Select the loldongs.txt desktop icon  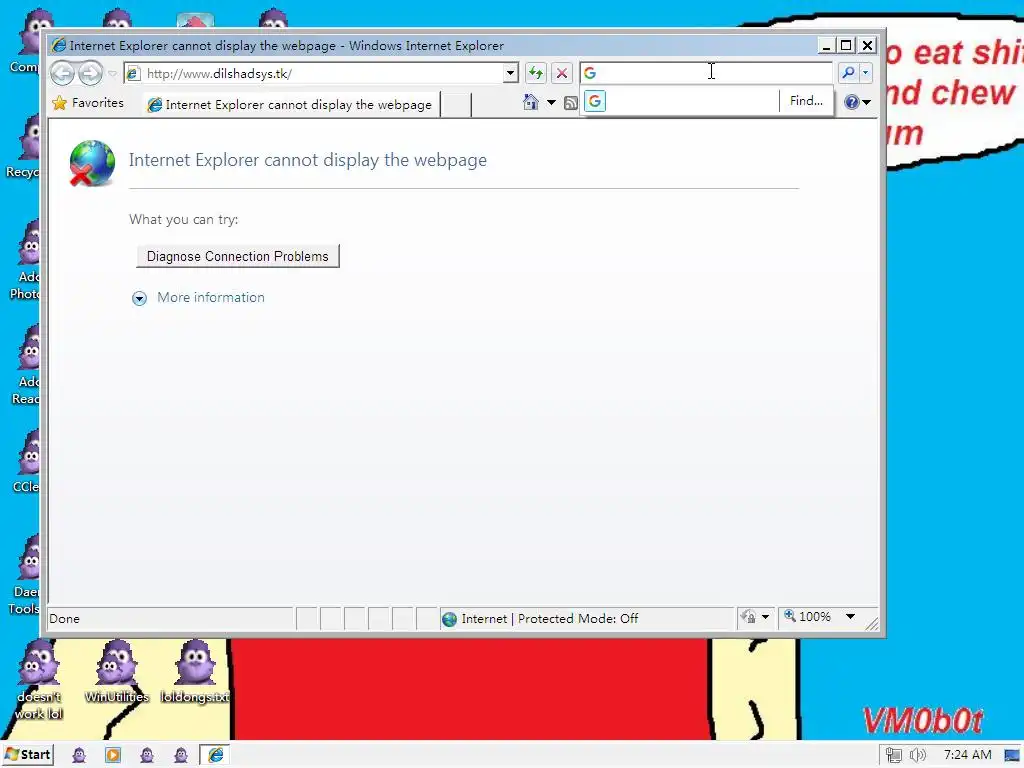tap(195, 672)
